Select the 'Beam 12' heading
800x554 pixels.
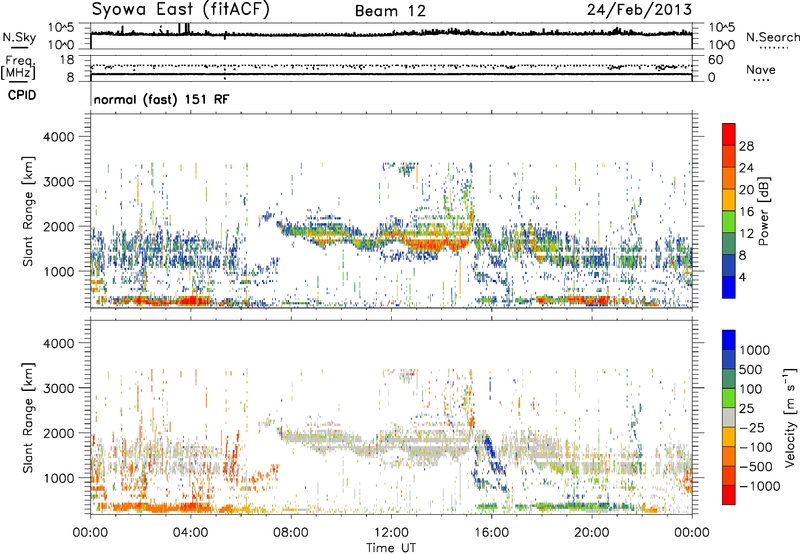(x=390, y=11)
